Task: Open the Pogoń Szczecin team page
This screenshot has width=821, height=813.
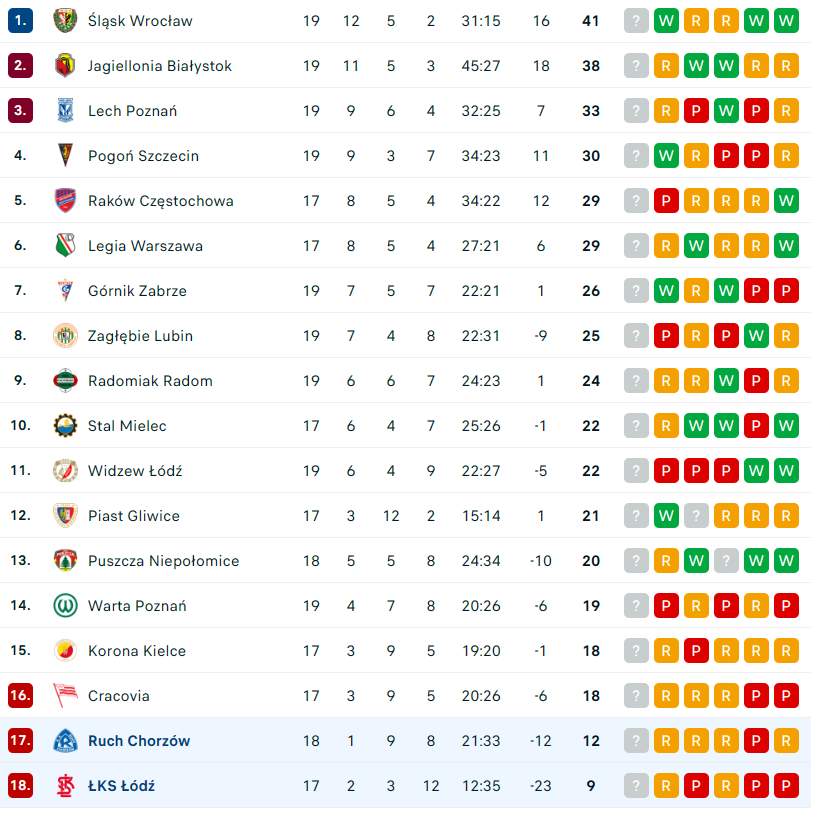Action: [x=143, y=156]
